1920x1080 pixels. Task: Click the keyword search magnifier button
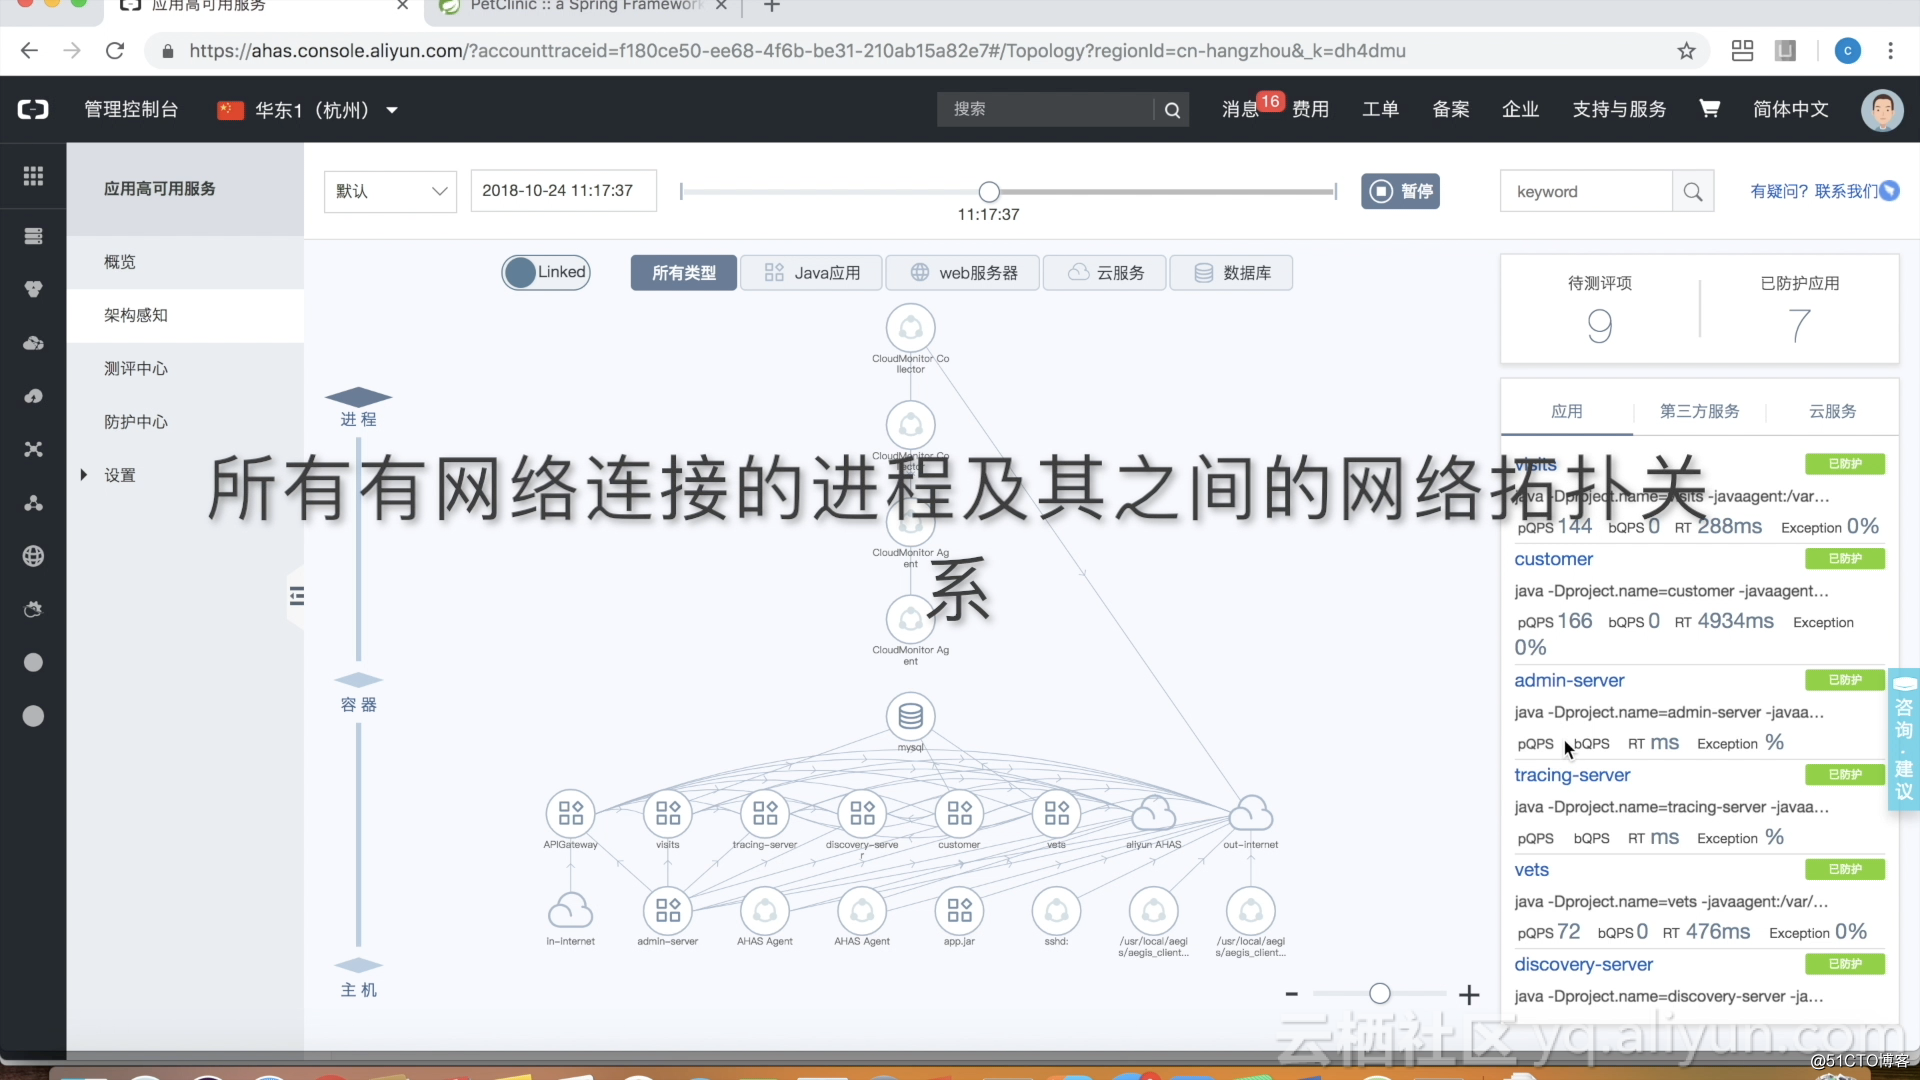click(1693, 191)
